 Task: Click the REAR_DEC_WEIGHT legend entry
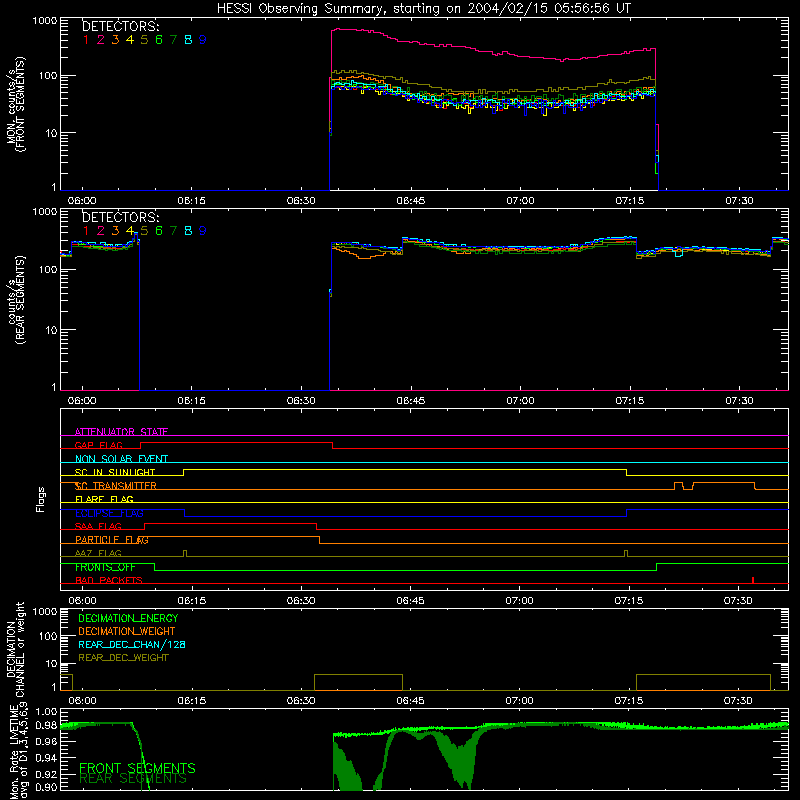[123, 658]
